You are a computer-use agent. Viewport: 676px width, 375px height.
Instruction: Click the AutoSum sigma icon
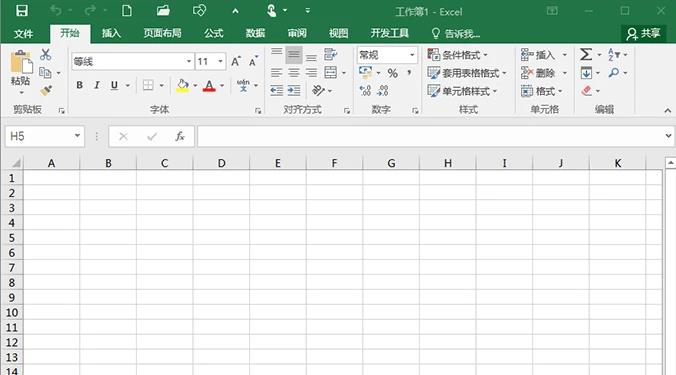coord(585,54)
